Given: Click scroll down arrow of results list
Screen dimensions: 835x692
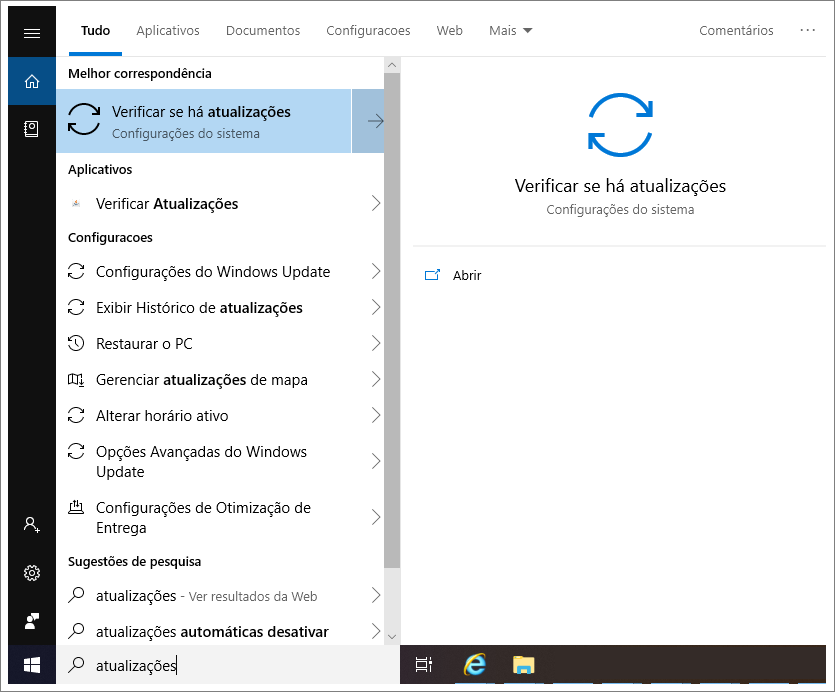Looking at the screenshot, I should [x=392, y=637].
